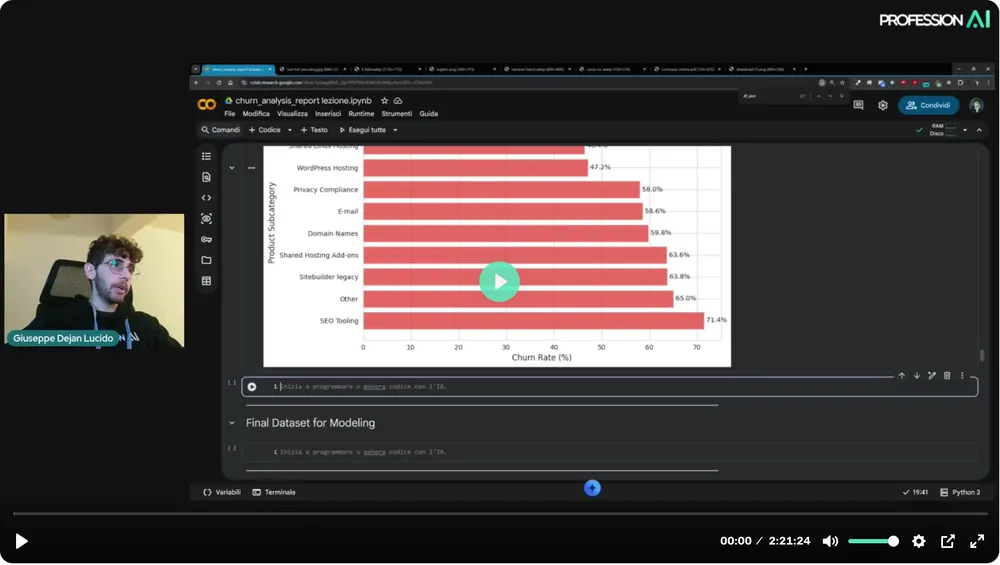Switch to the active churn_analysis browser tab
Viewport: 1000px width, 565px height.
pos(237,69)
